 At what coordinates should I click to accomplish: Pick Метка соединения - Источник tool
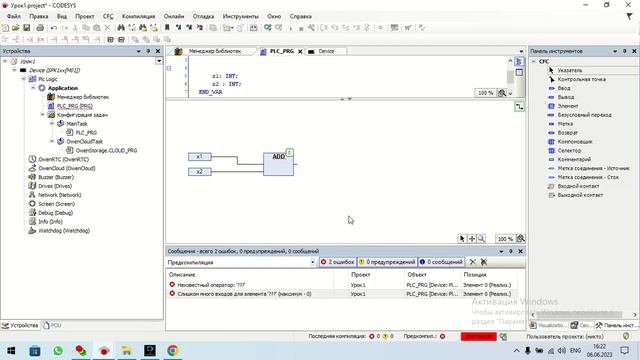(x=593, y=168)
